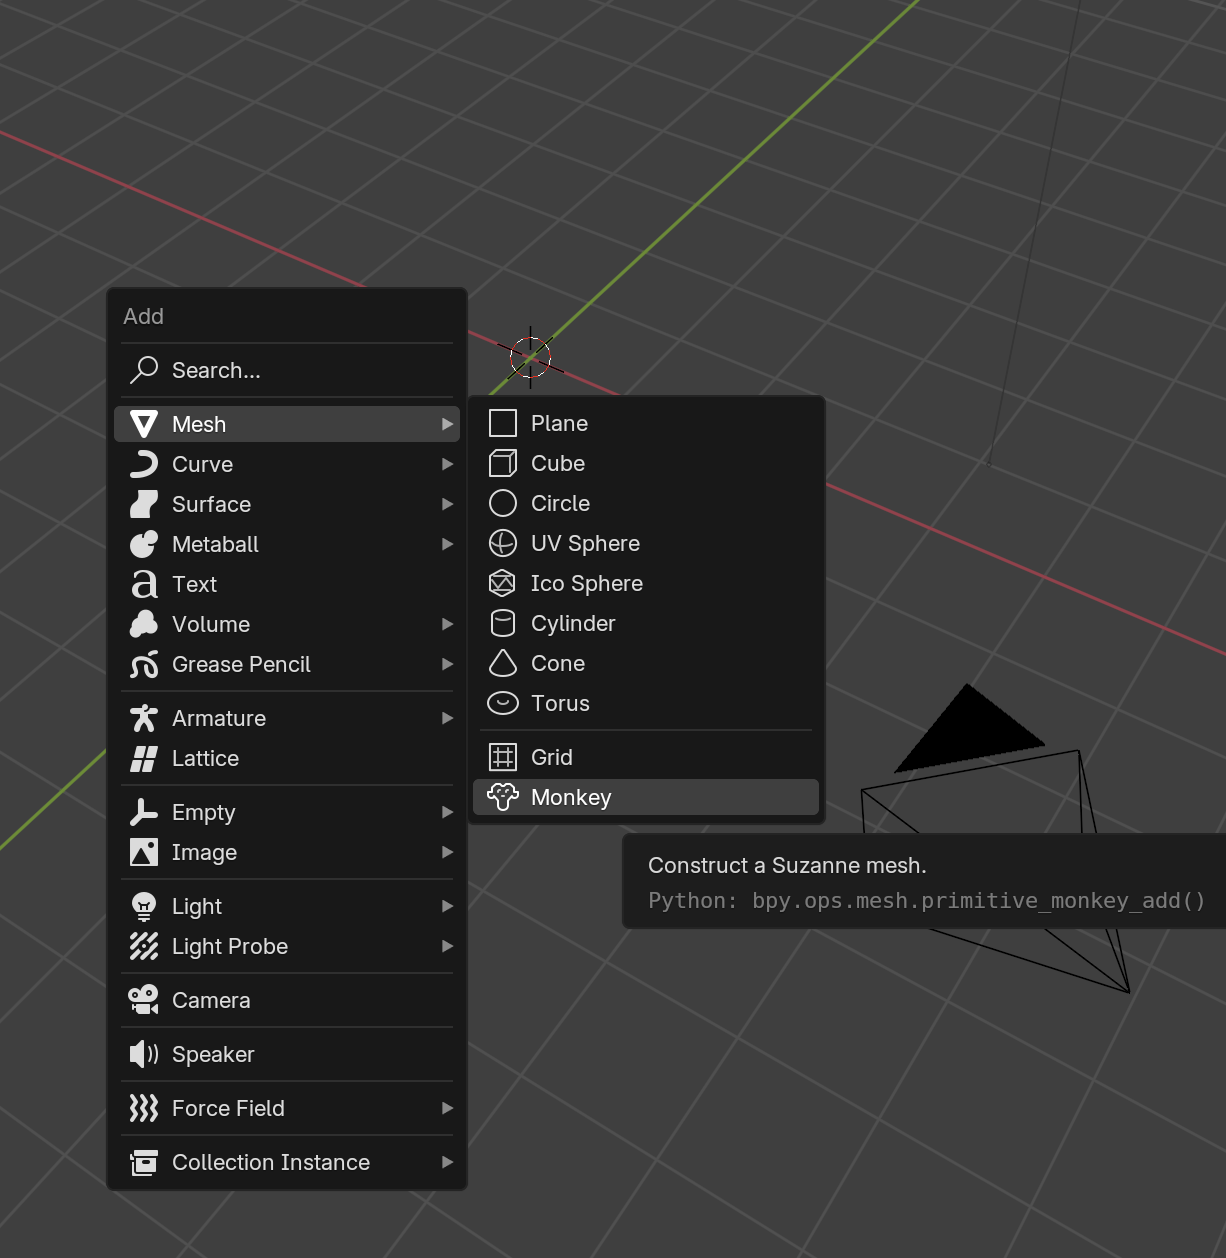Click the Circle primitive icon
Image resolution: width=1226 pixels, height=1258 pixels.
click(503, 503)
